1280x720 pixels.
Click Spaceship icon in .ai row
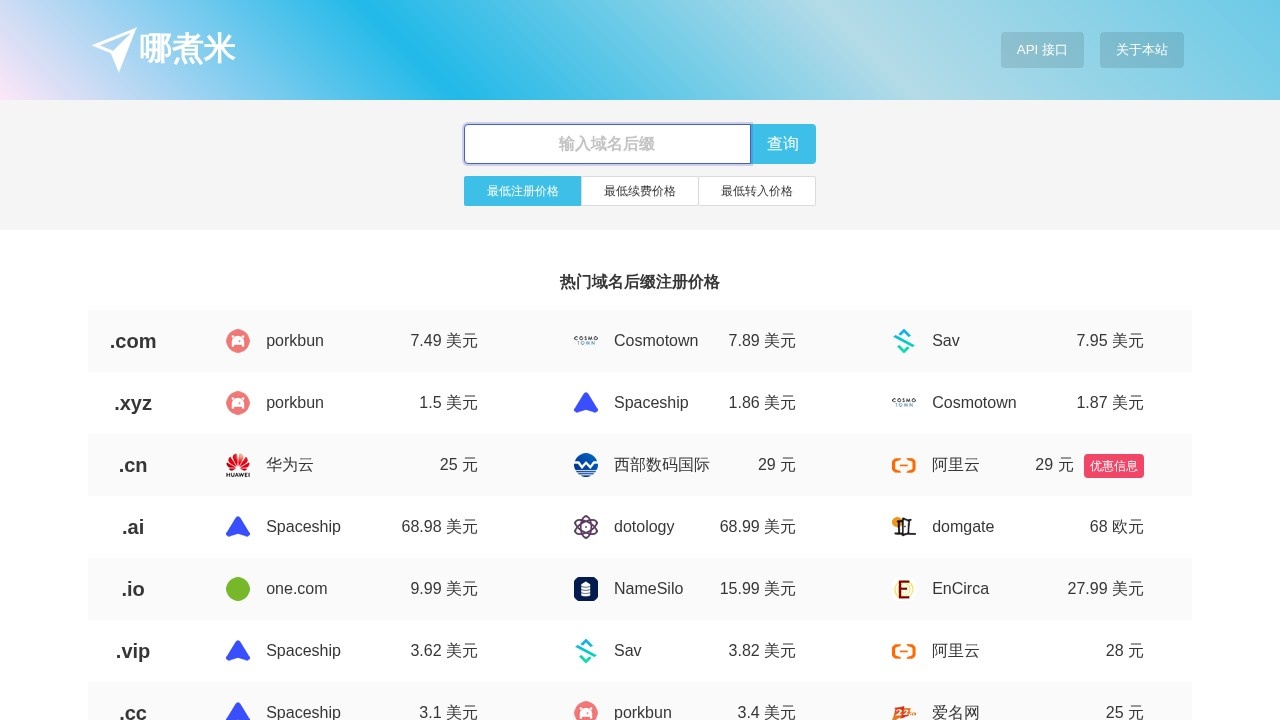pyautogui.click(x=238, y=527)
